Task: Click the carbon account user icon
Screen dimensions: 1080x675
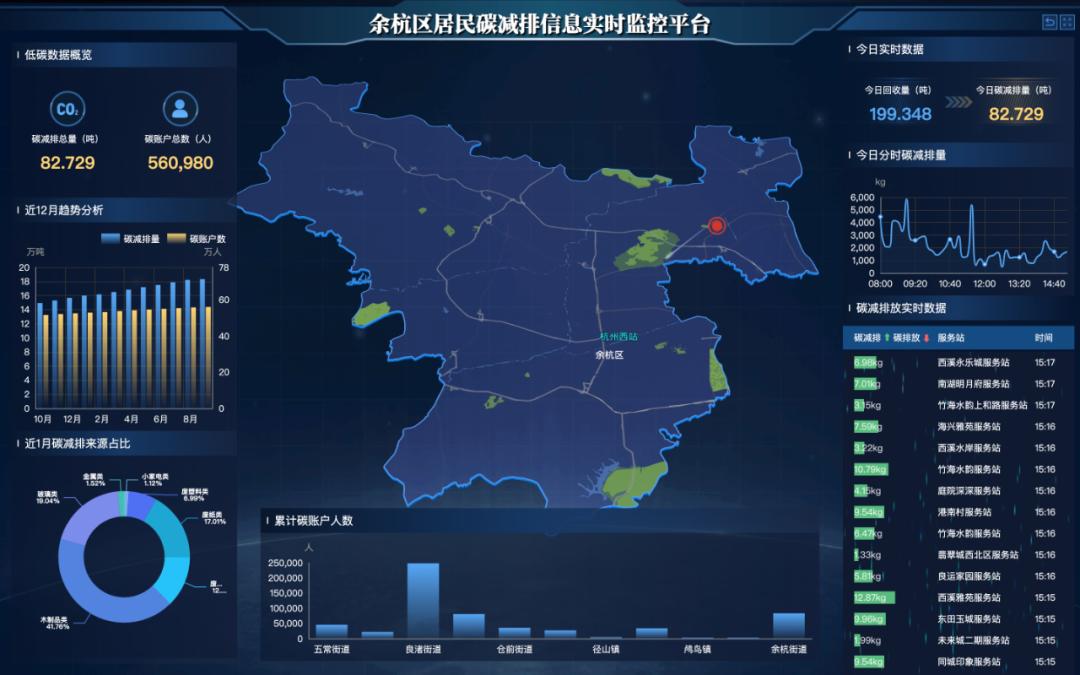Action: [180, 109]
